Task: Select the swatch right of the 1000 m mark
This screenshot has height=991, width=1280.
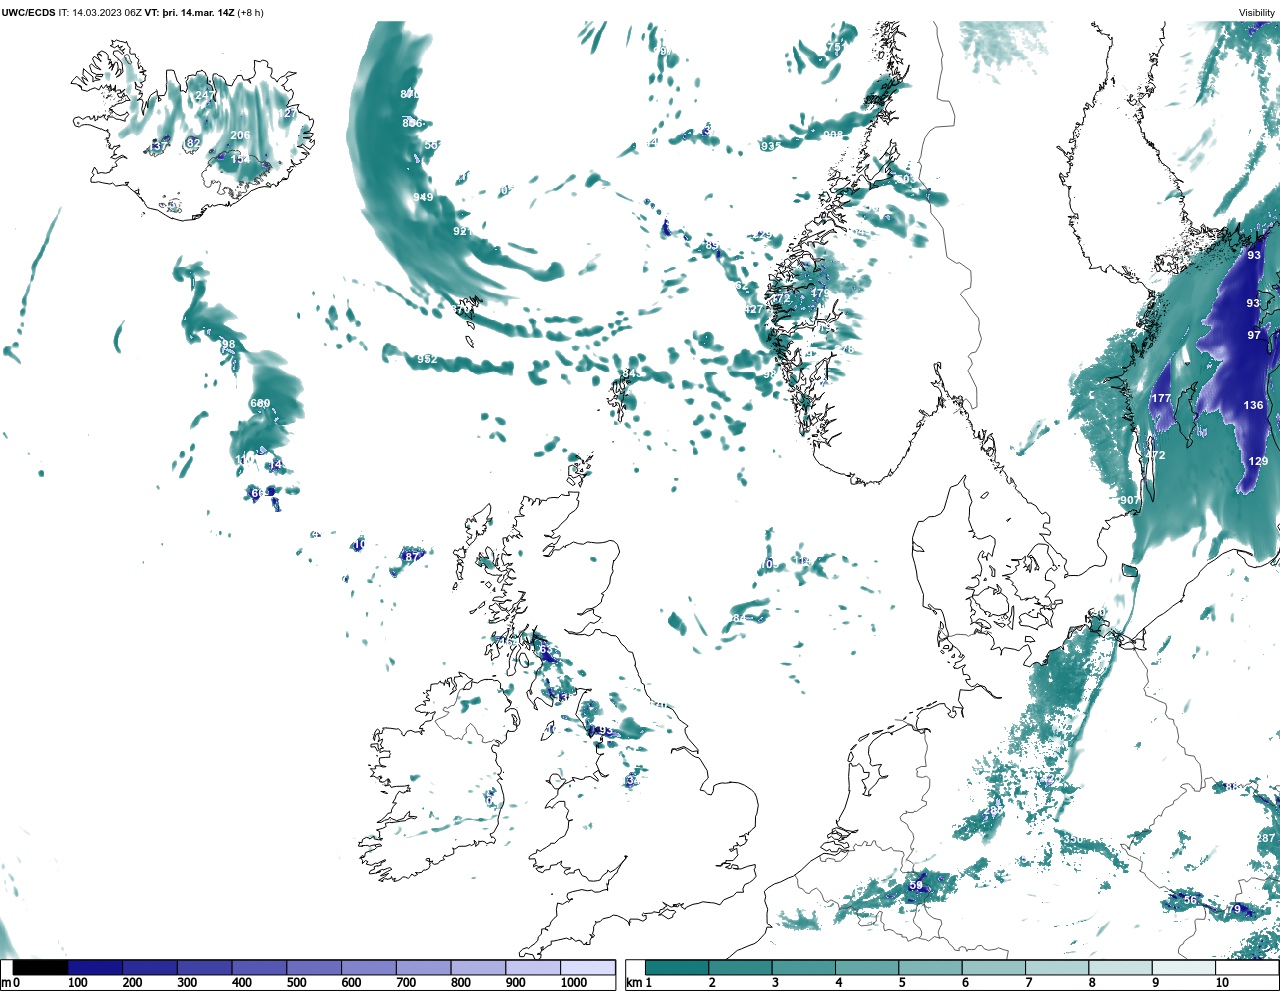Action: [x=587, y=967]
